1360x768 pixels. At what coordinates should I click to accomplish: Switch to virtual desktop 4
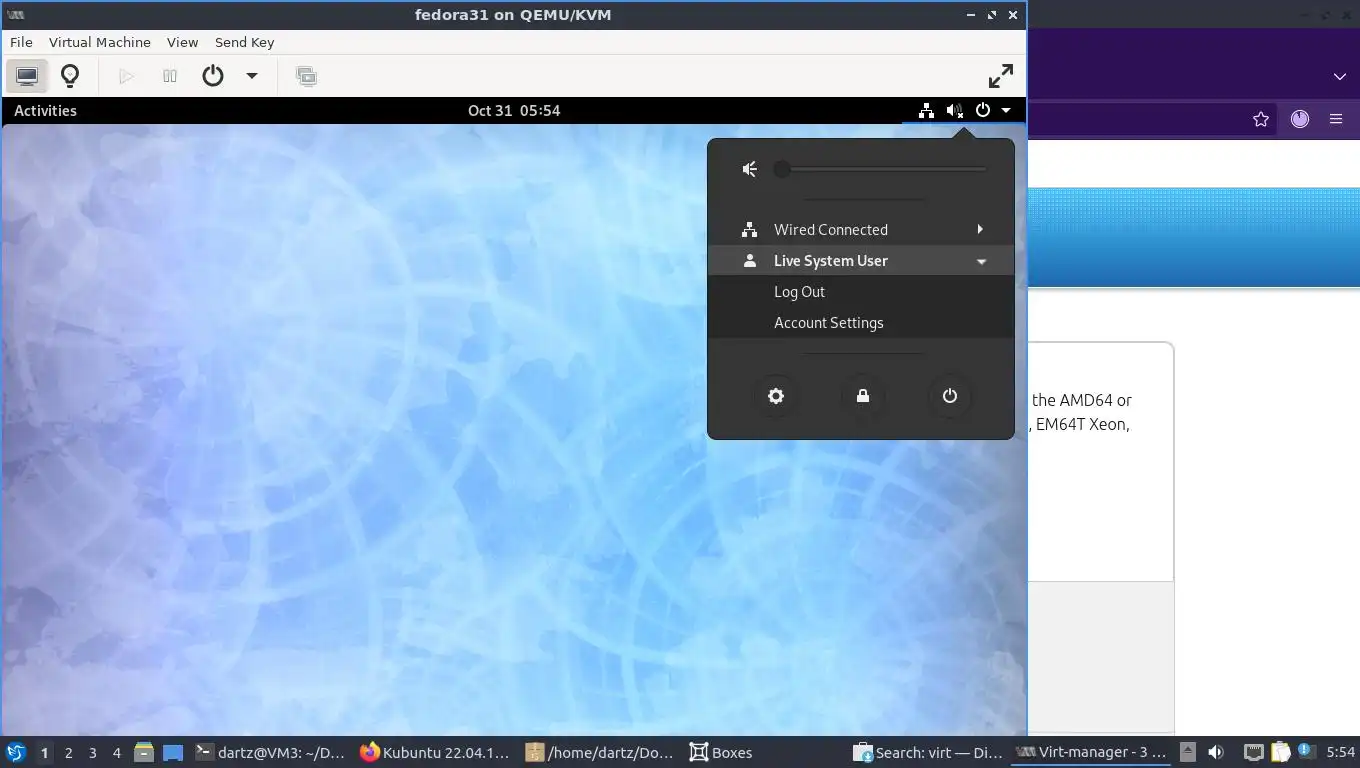[x=116, y=752]
